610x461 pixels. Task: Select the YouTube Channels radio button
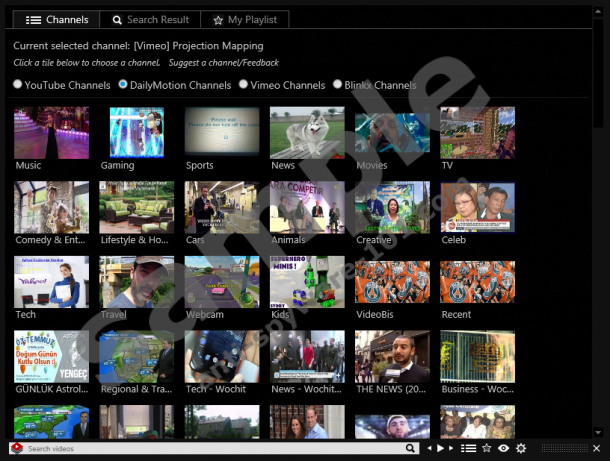click(18, 85)
